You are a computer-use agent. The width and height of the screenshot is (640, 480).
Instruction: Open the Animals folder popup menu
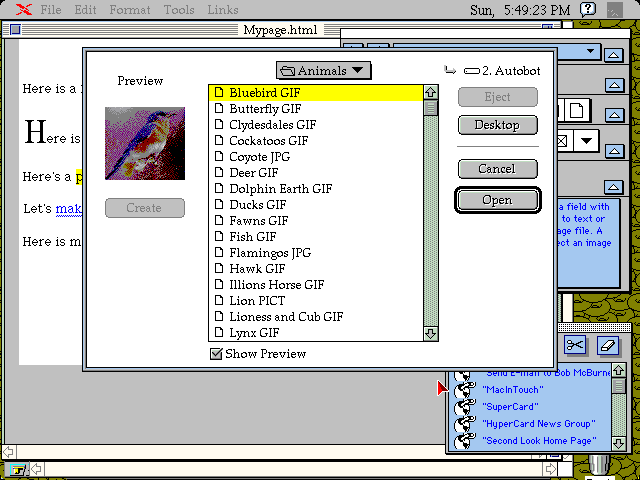(323, 70)
